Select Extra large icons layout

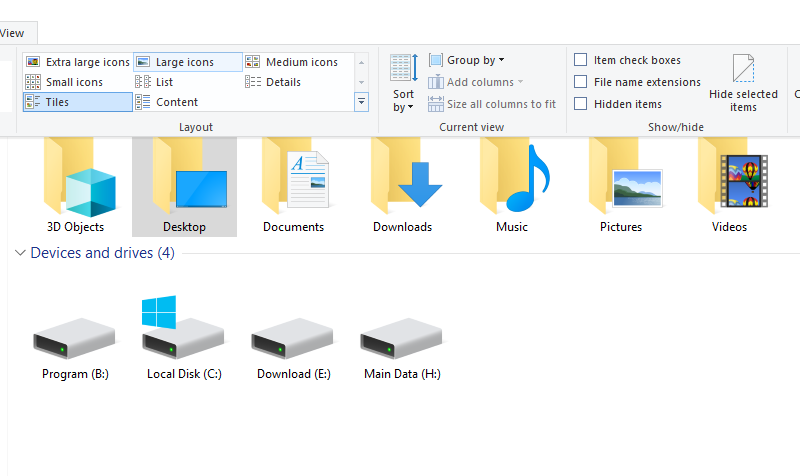click(x=78, y=62)
